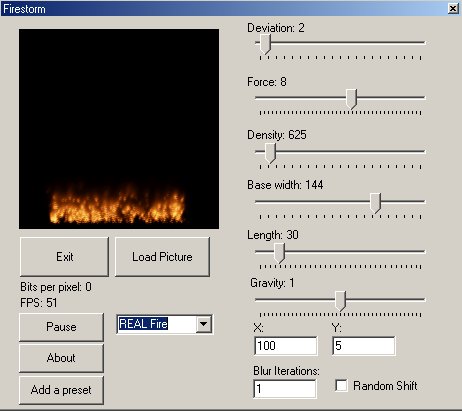The width and height of the screenshot is (462, 411).
Task: Open the About dialog
Action: (61, 358)
